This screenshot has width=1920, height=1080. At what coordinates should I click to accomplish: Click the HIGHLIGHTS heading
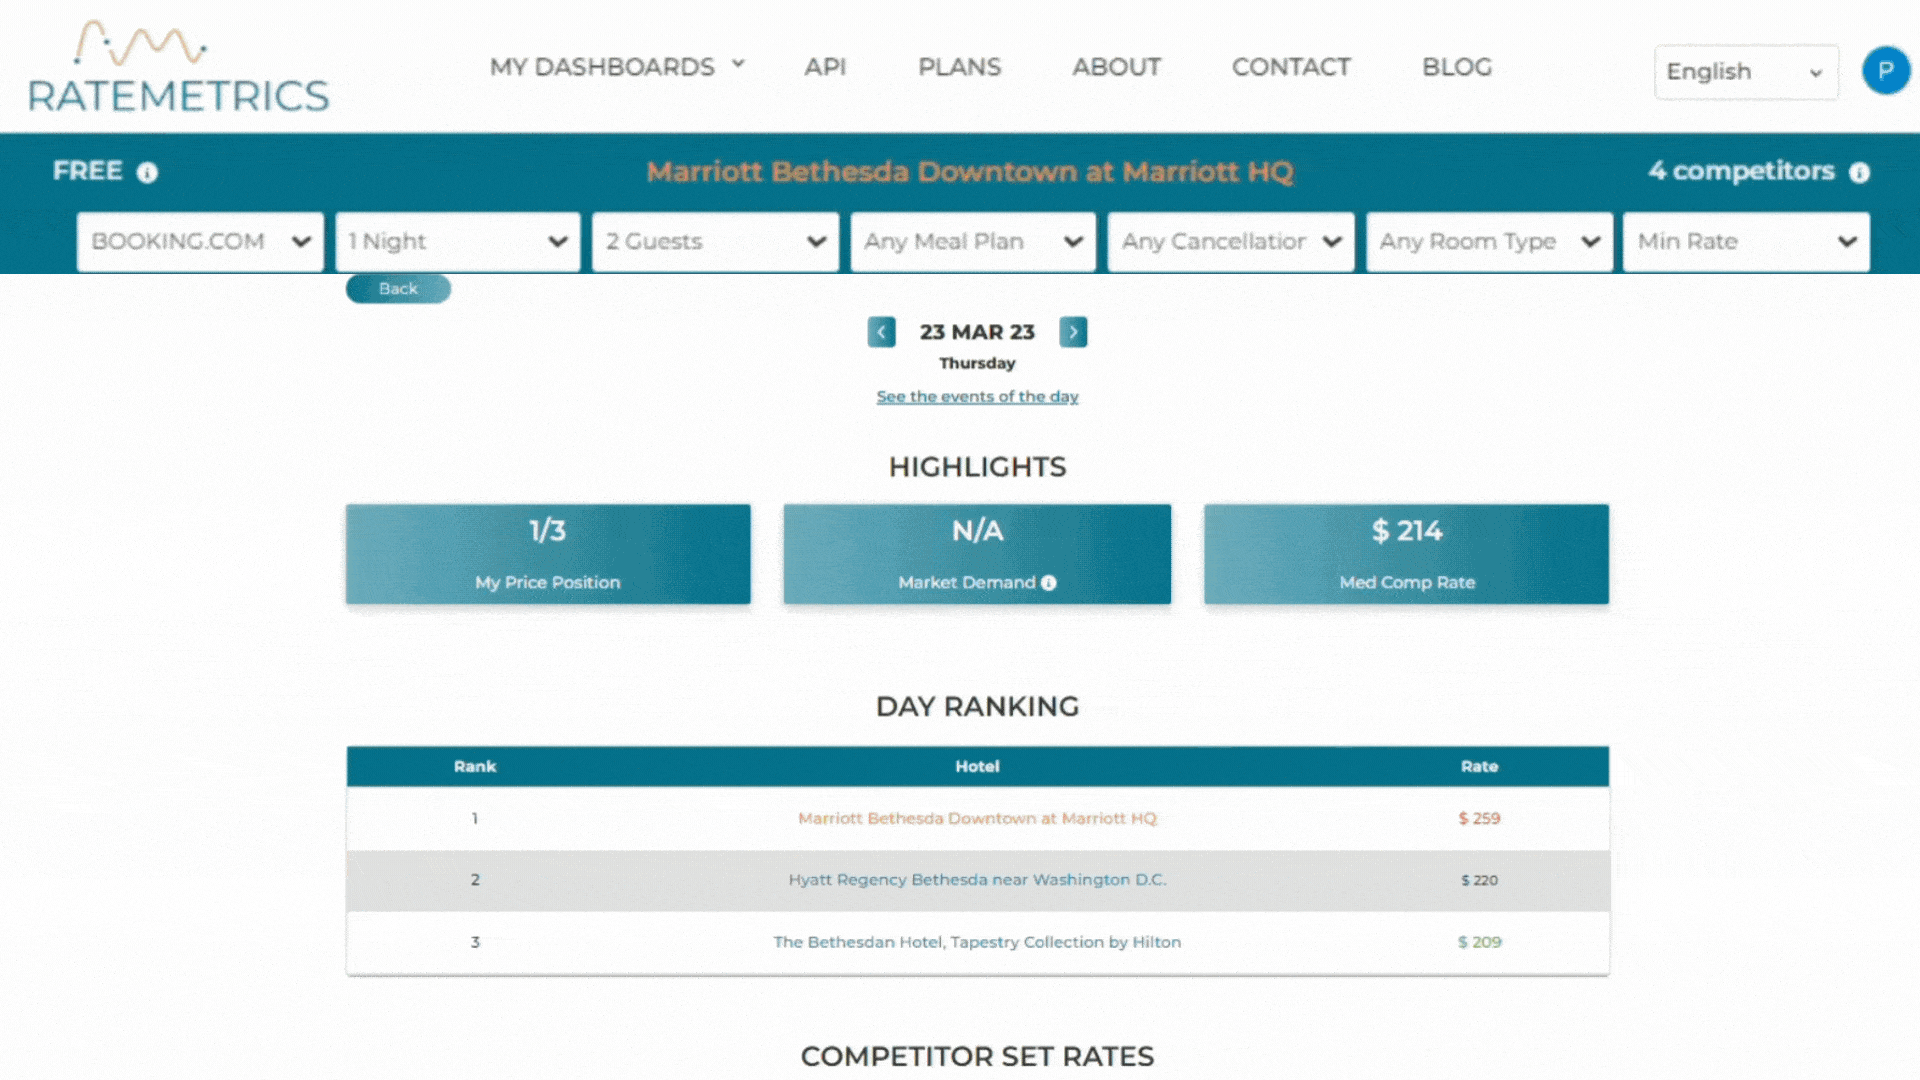click(977, 467)
